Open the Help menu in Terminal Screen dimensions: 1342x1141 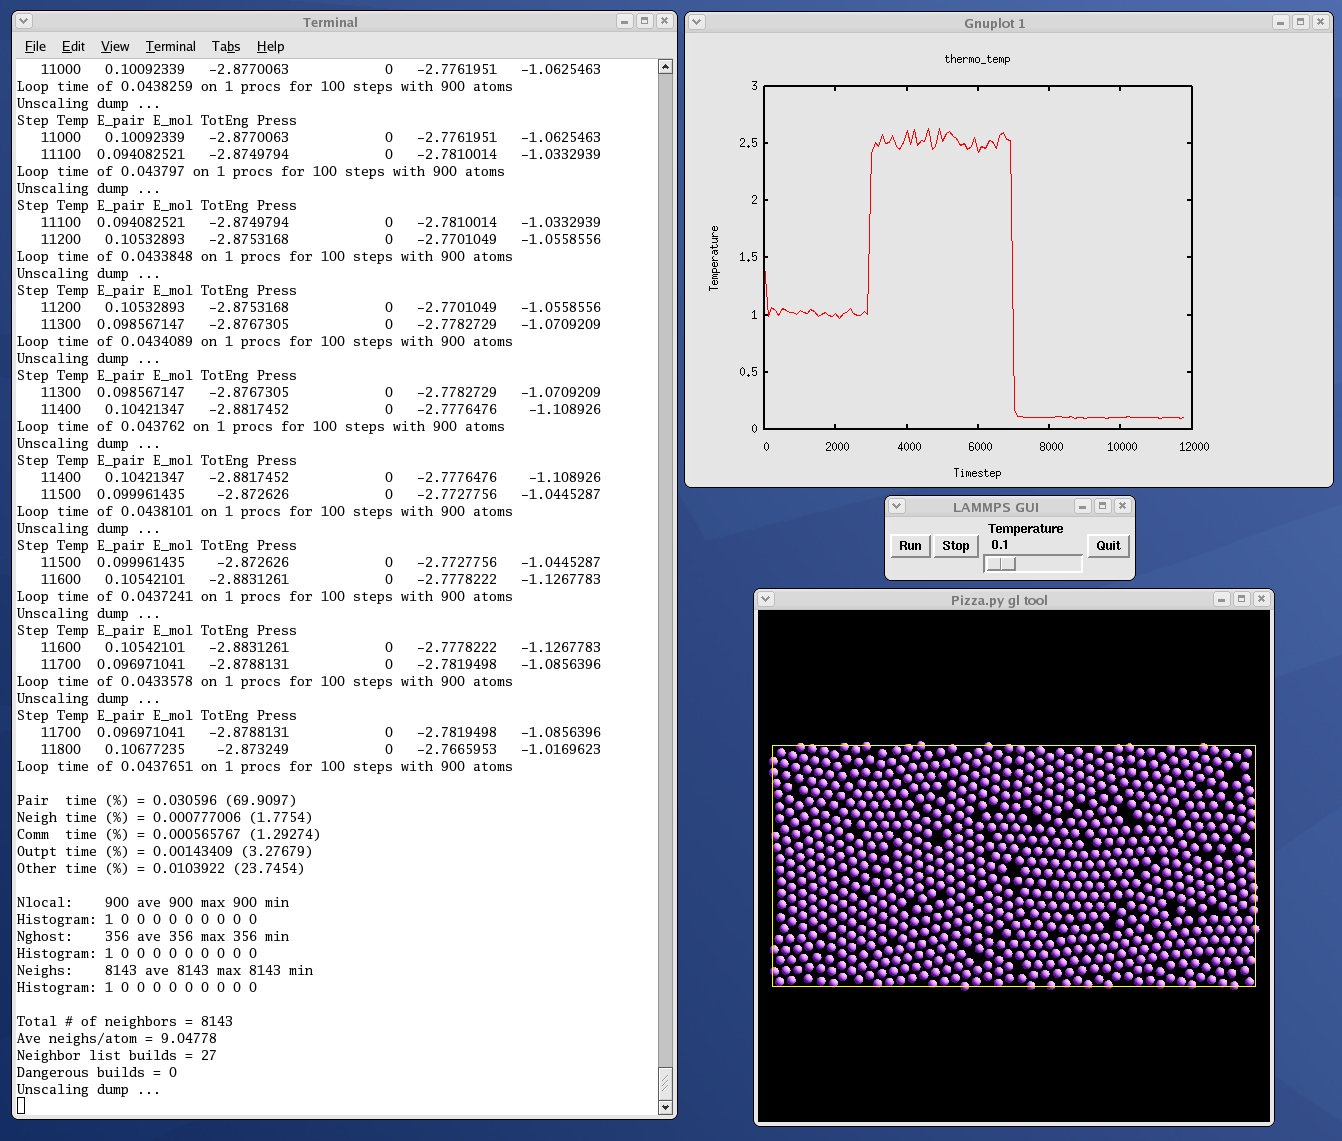pos(270,46)
